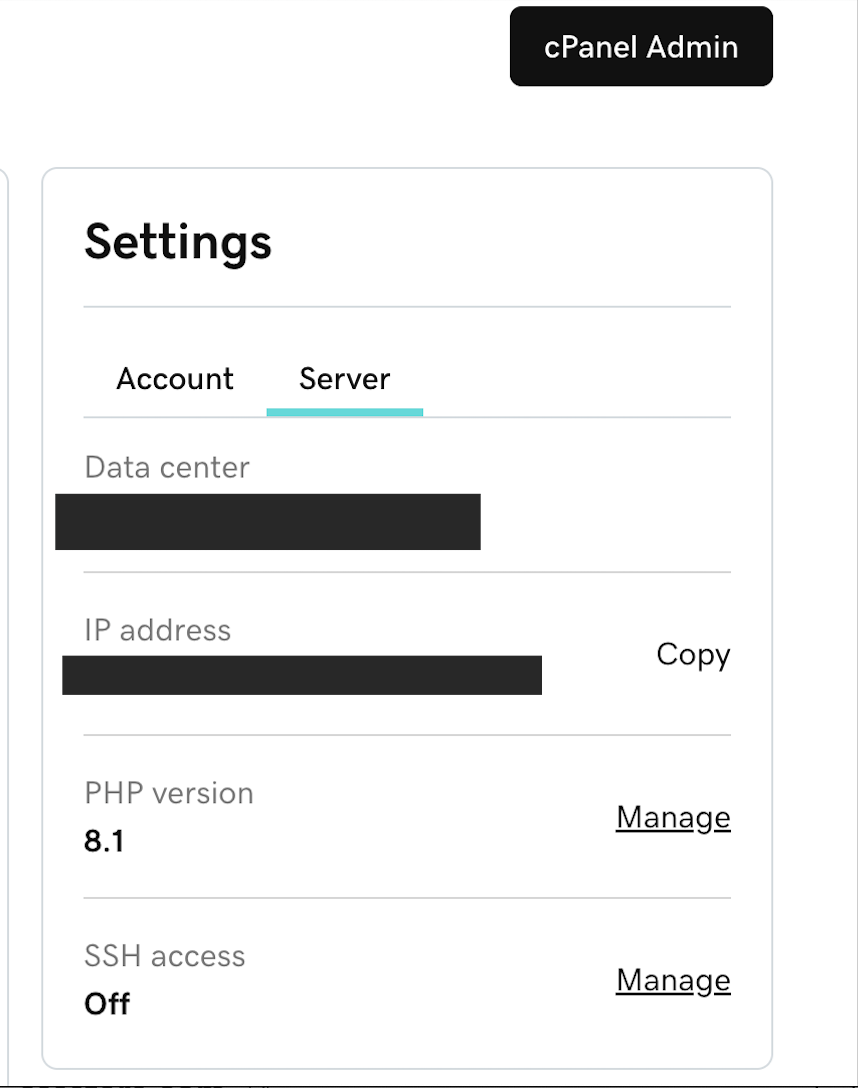The height and width of the screenshot is (1088, 858).
Task: Click the active Server tab underline
Action: (344, 408)
